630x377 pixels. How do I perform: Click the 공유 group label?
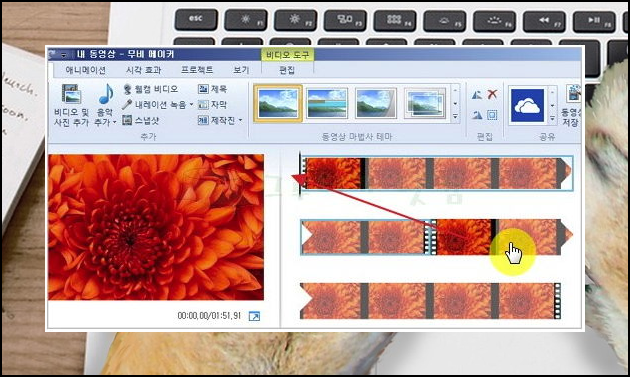(x=547, y=137)
